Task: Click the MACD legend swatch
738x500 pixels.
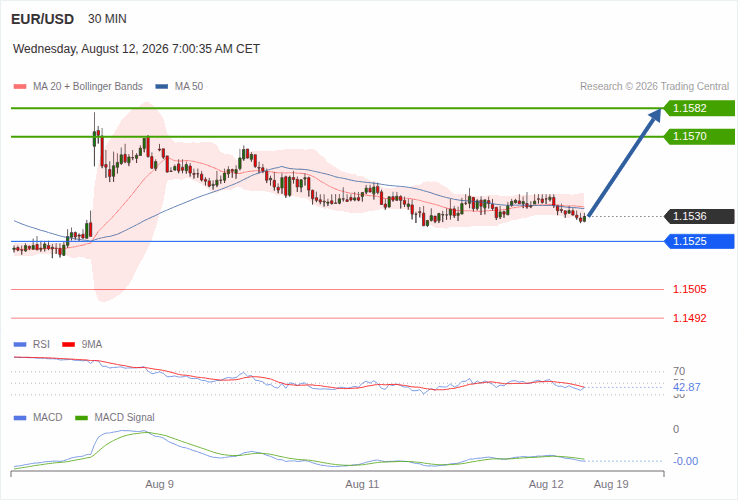Action: (20, 418)
